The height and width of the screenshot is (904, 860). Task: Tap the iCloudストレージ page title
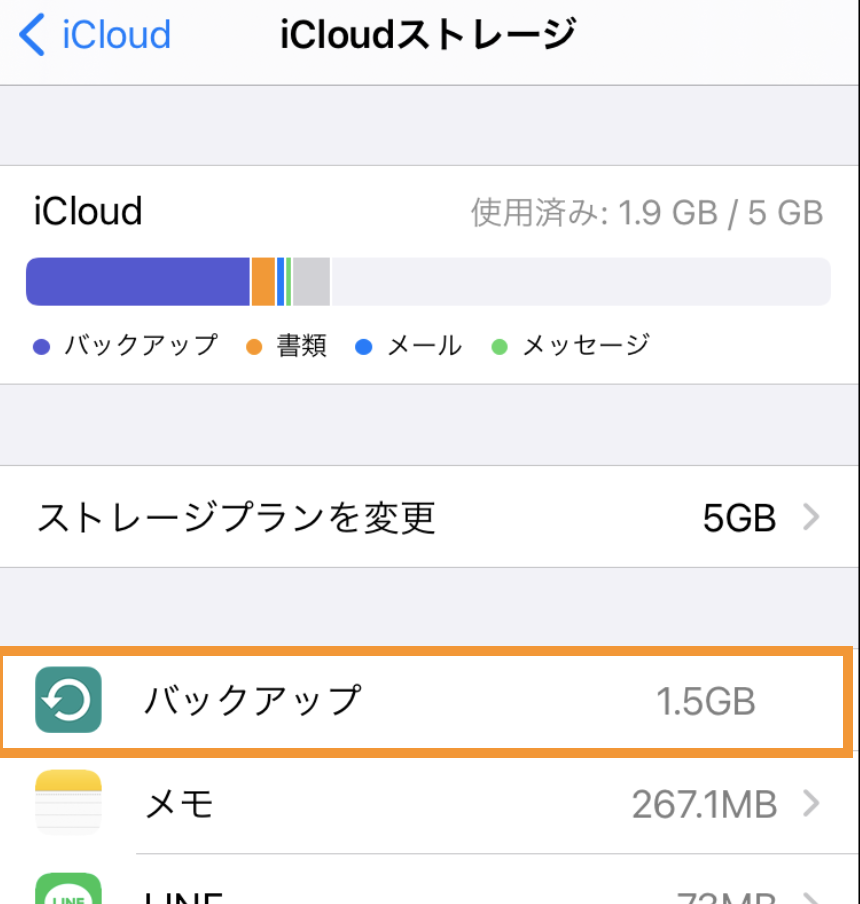coord(428,35)
